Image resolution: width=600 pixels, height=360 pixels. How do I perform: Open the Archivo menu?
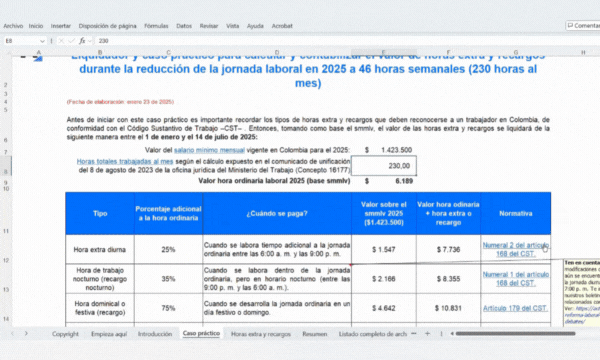pyautogui.click(x=13, y=26)
